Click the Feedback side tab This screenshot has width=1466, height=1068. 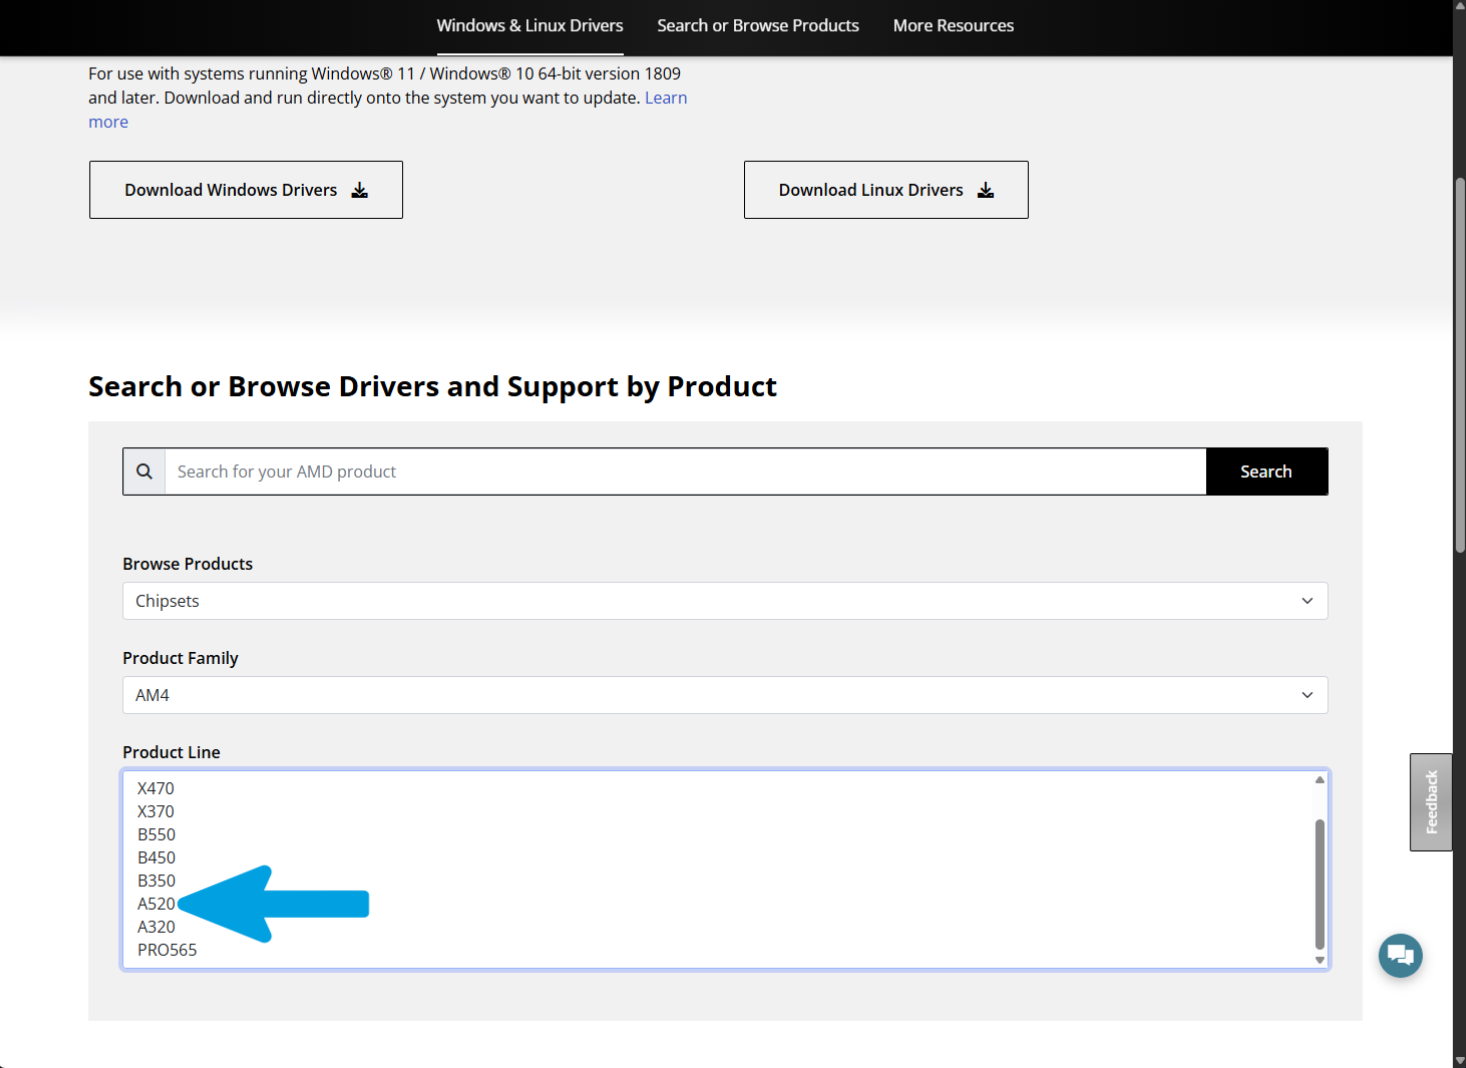[x=1431, y=802]
